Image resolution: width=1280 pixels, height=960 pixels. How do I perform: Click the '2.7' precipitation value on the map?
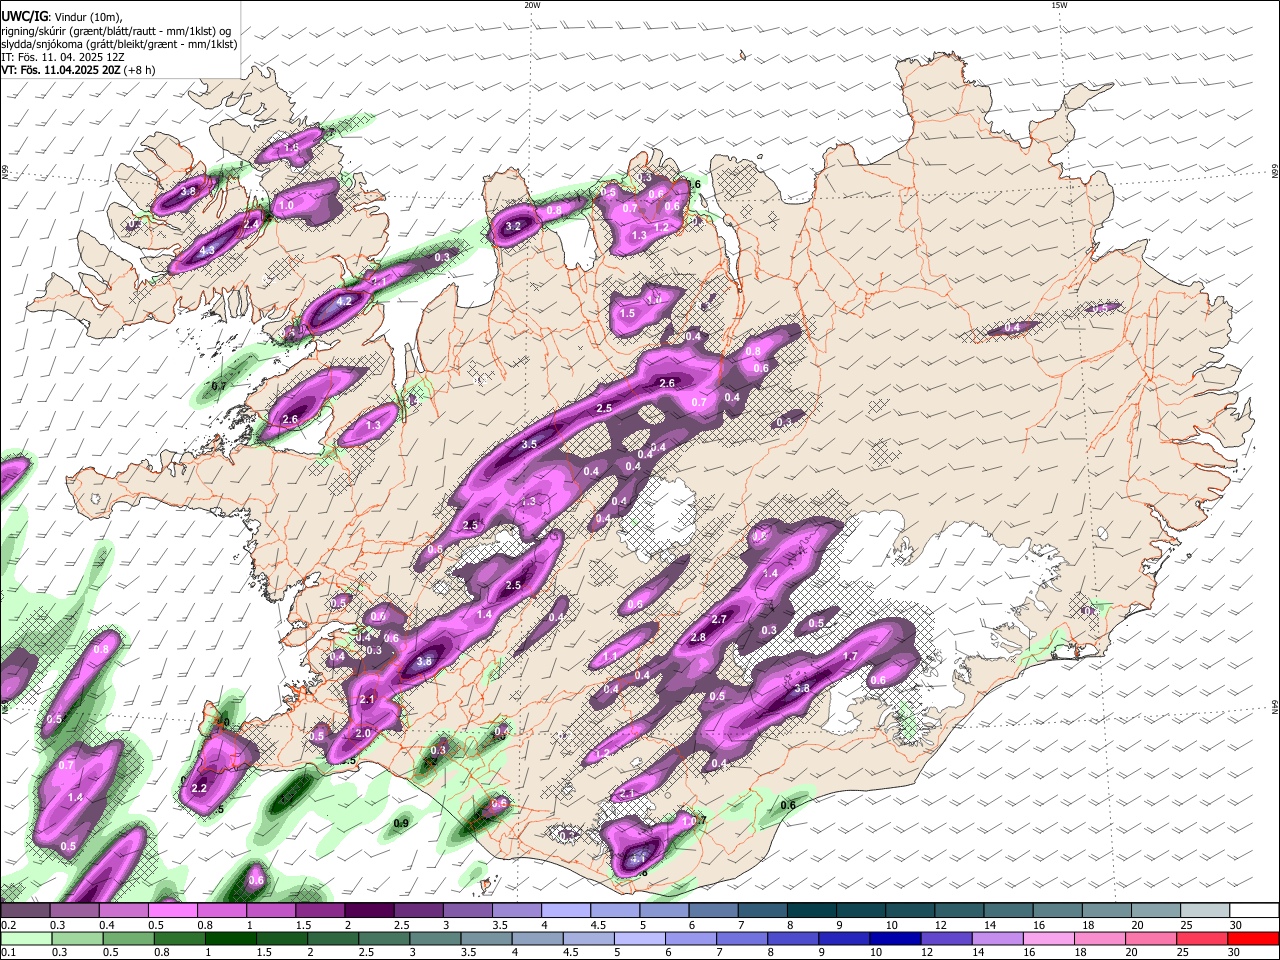pyautogui.click(x=718, y=620)
